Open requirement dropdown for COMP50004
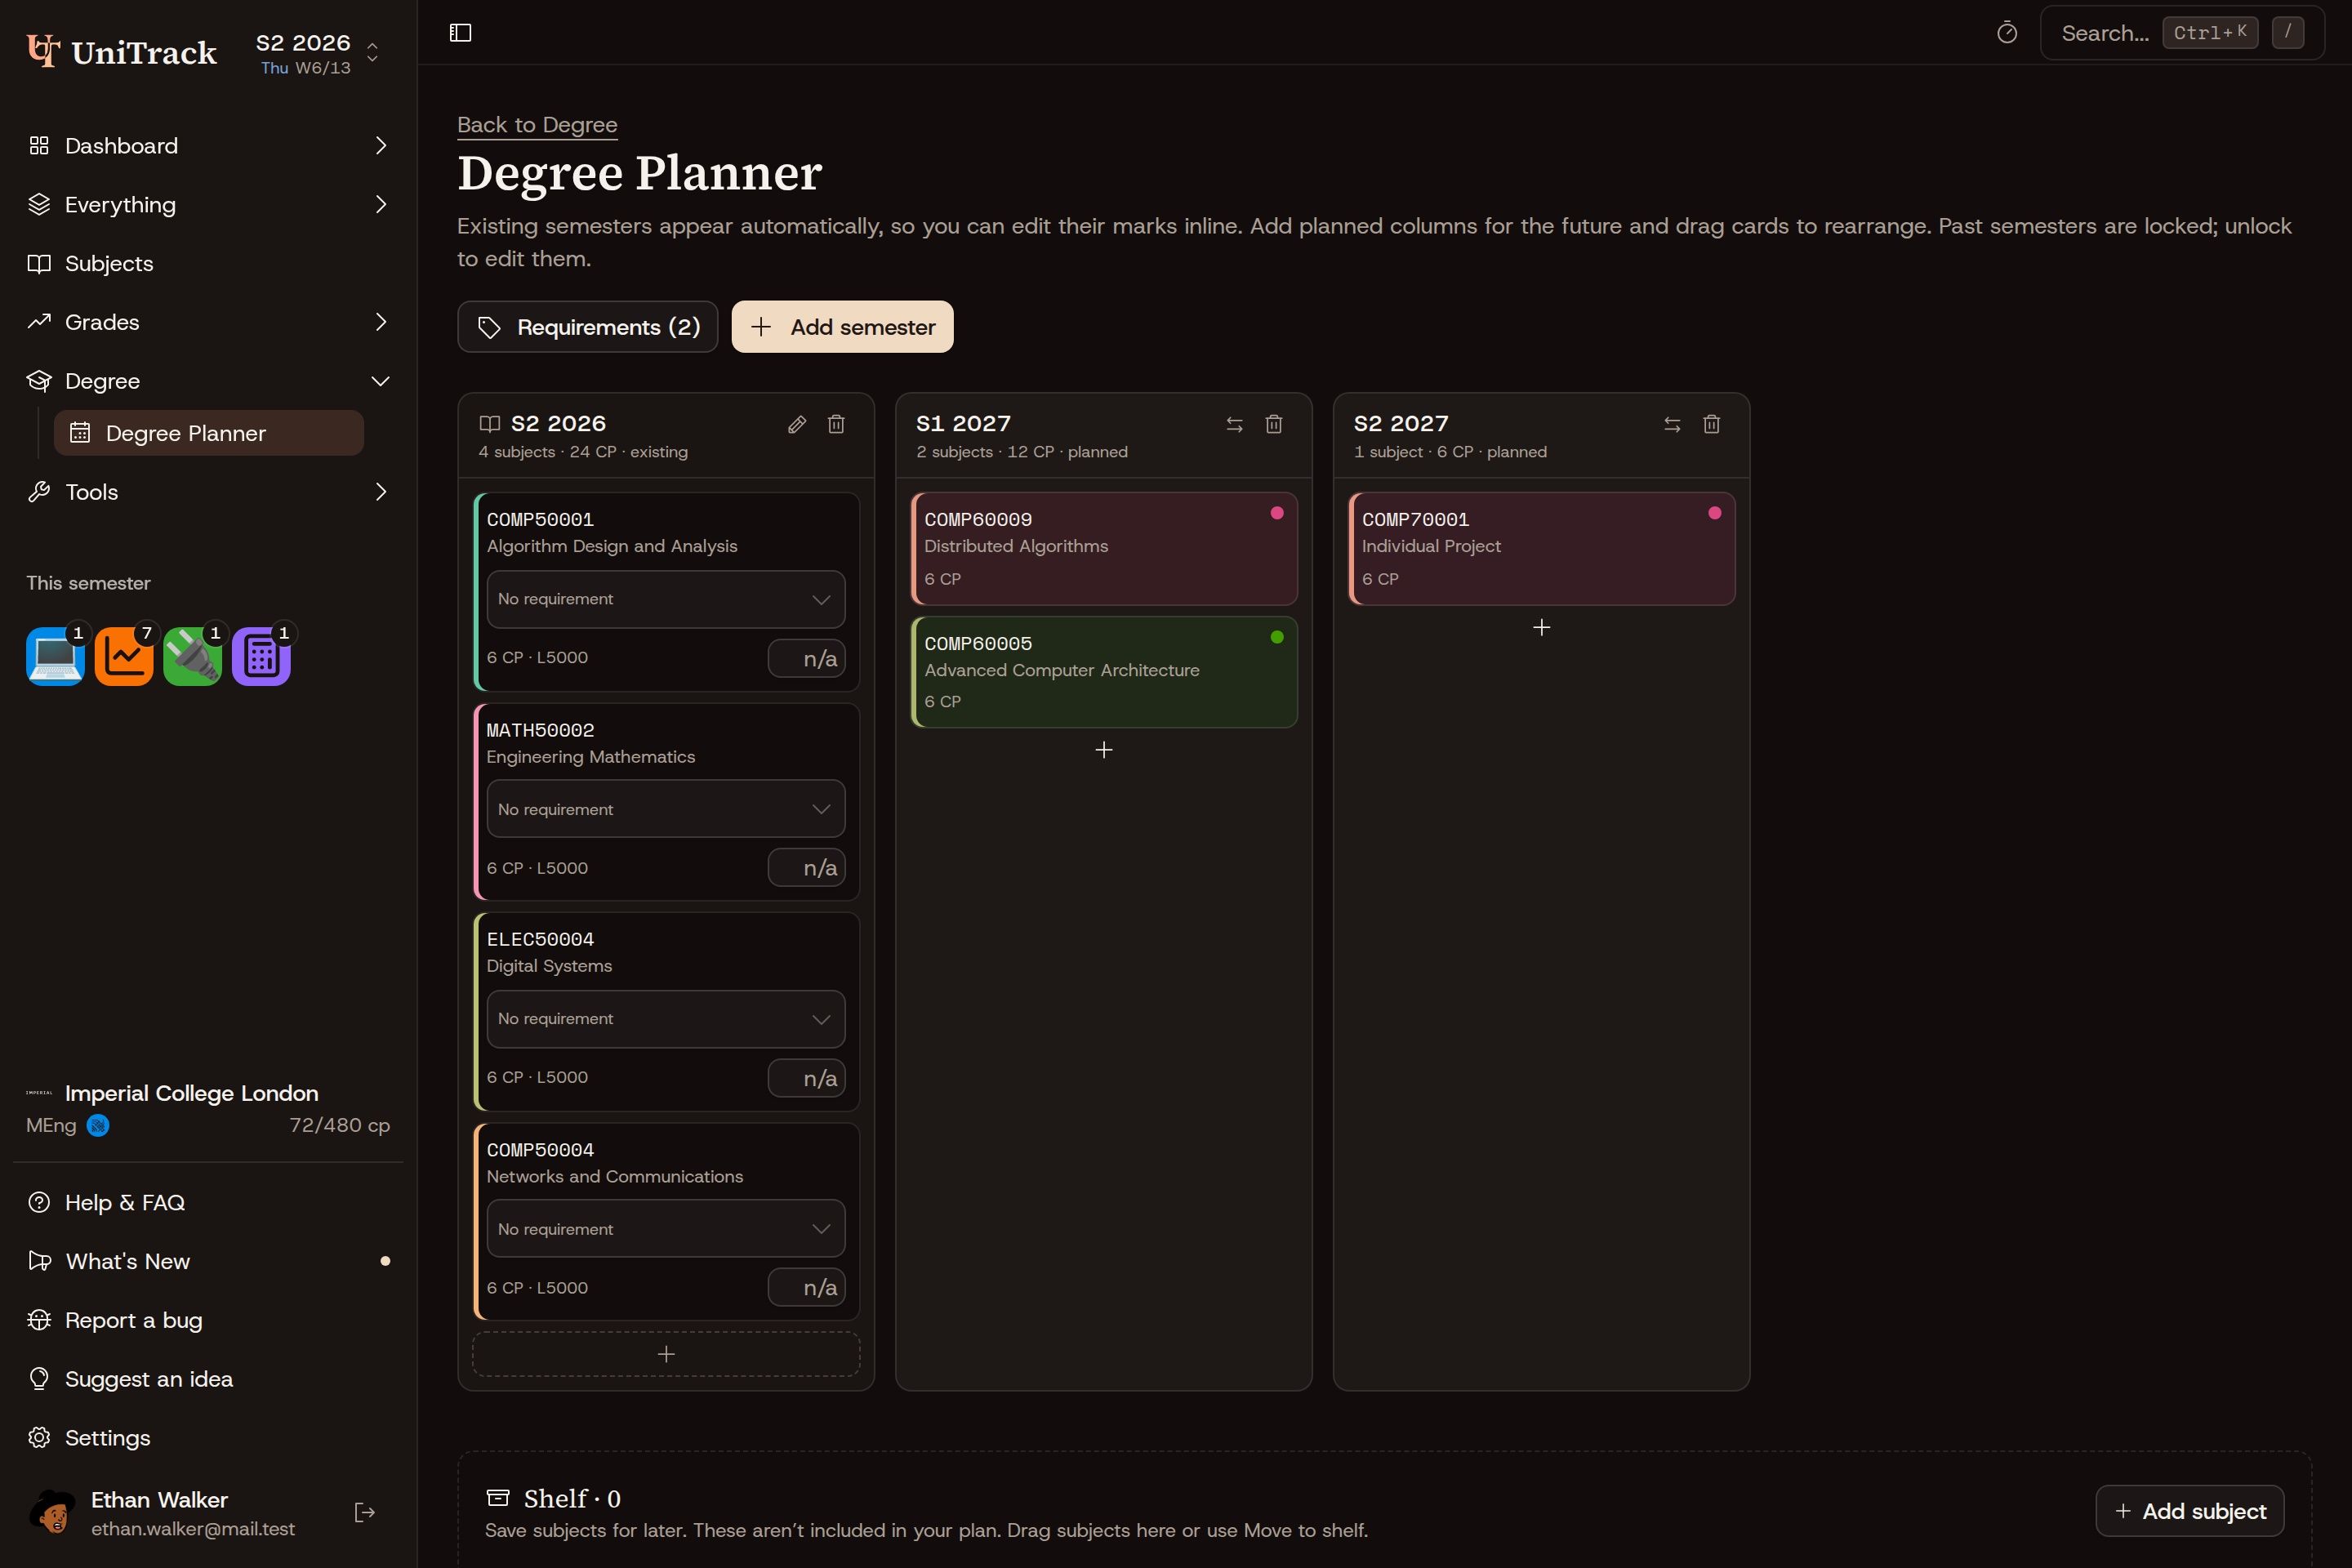 666,1229
